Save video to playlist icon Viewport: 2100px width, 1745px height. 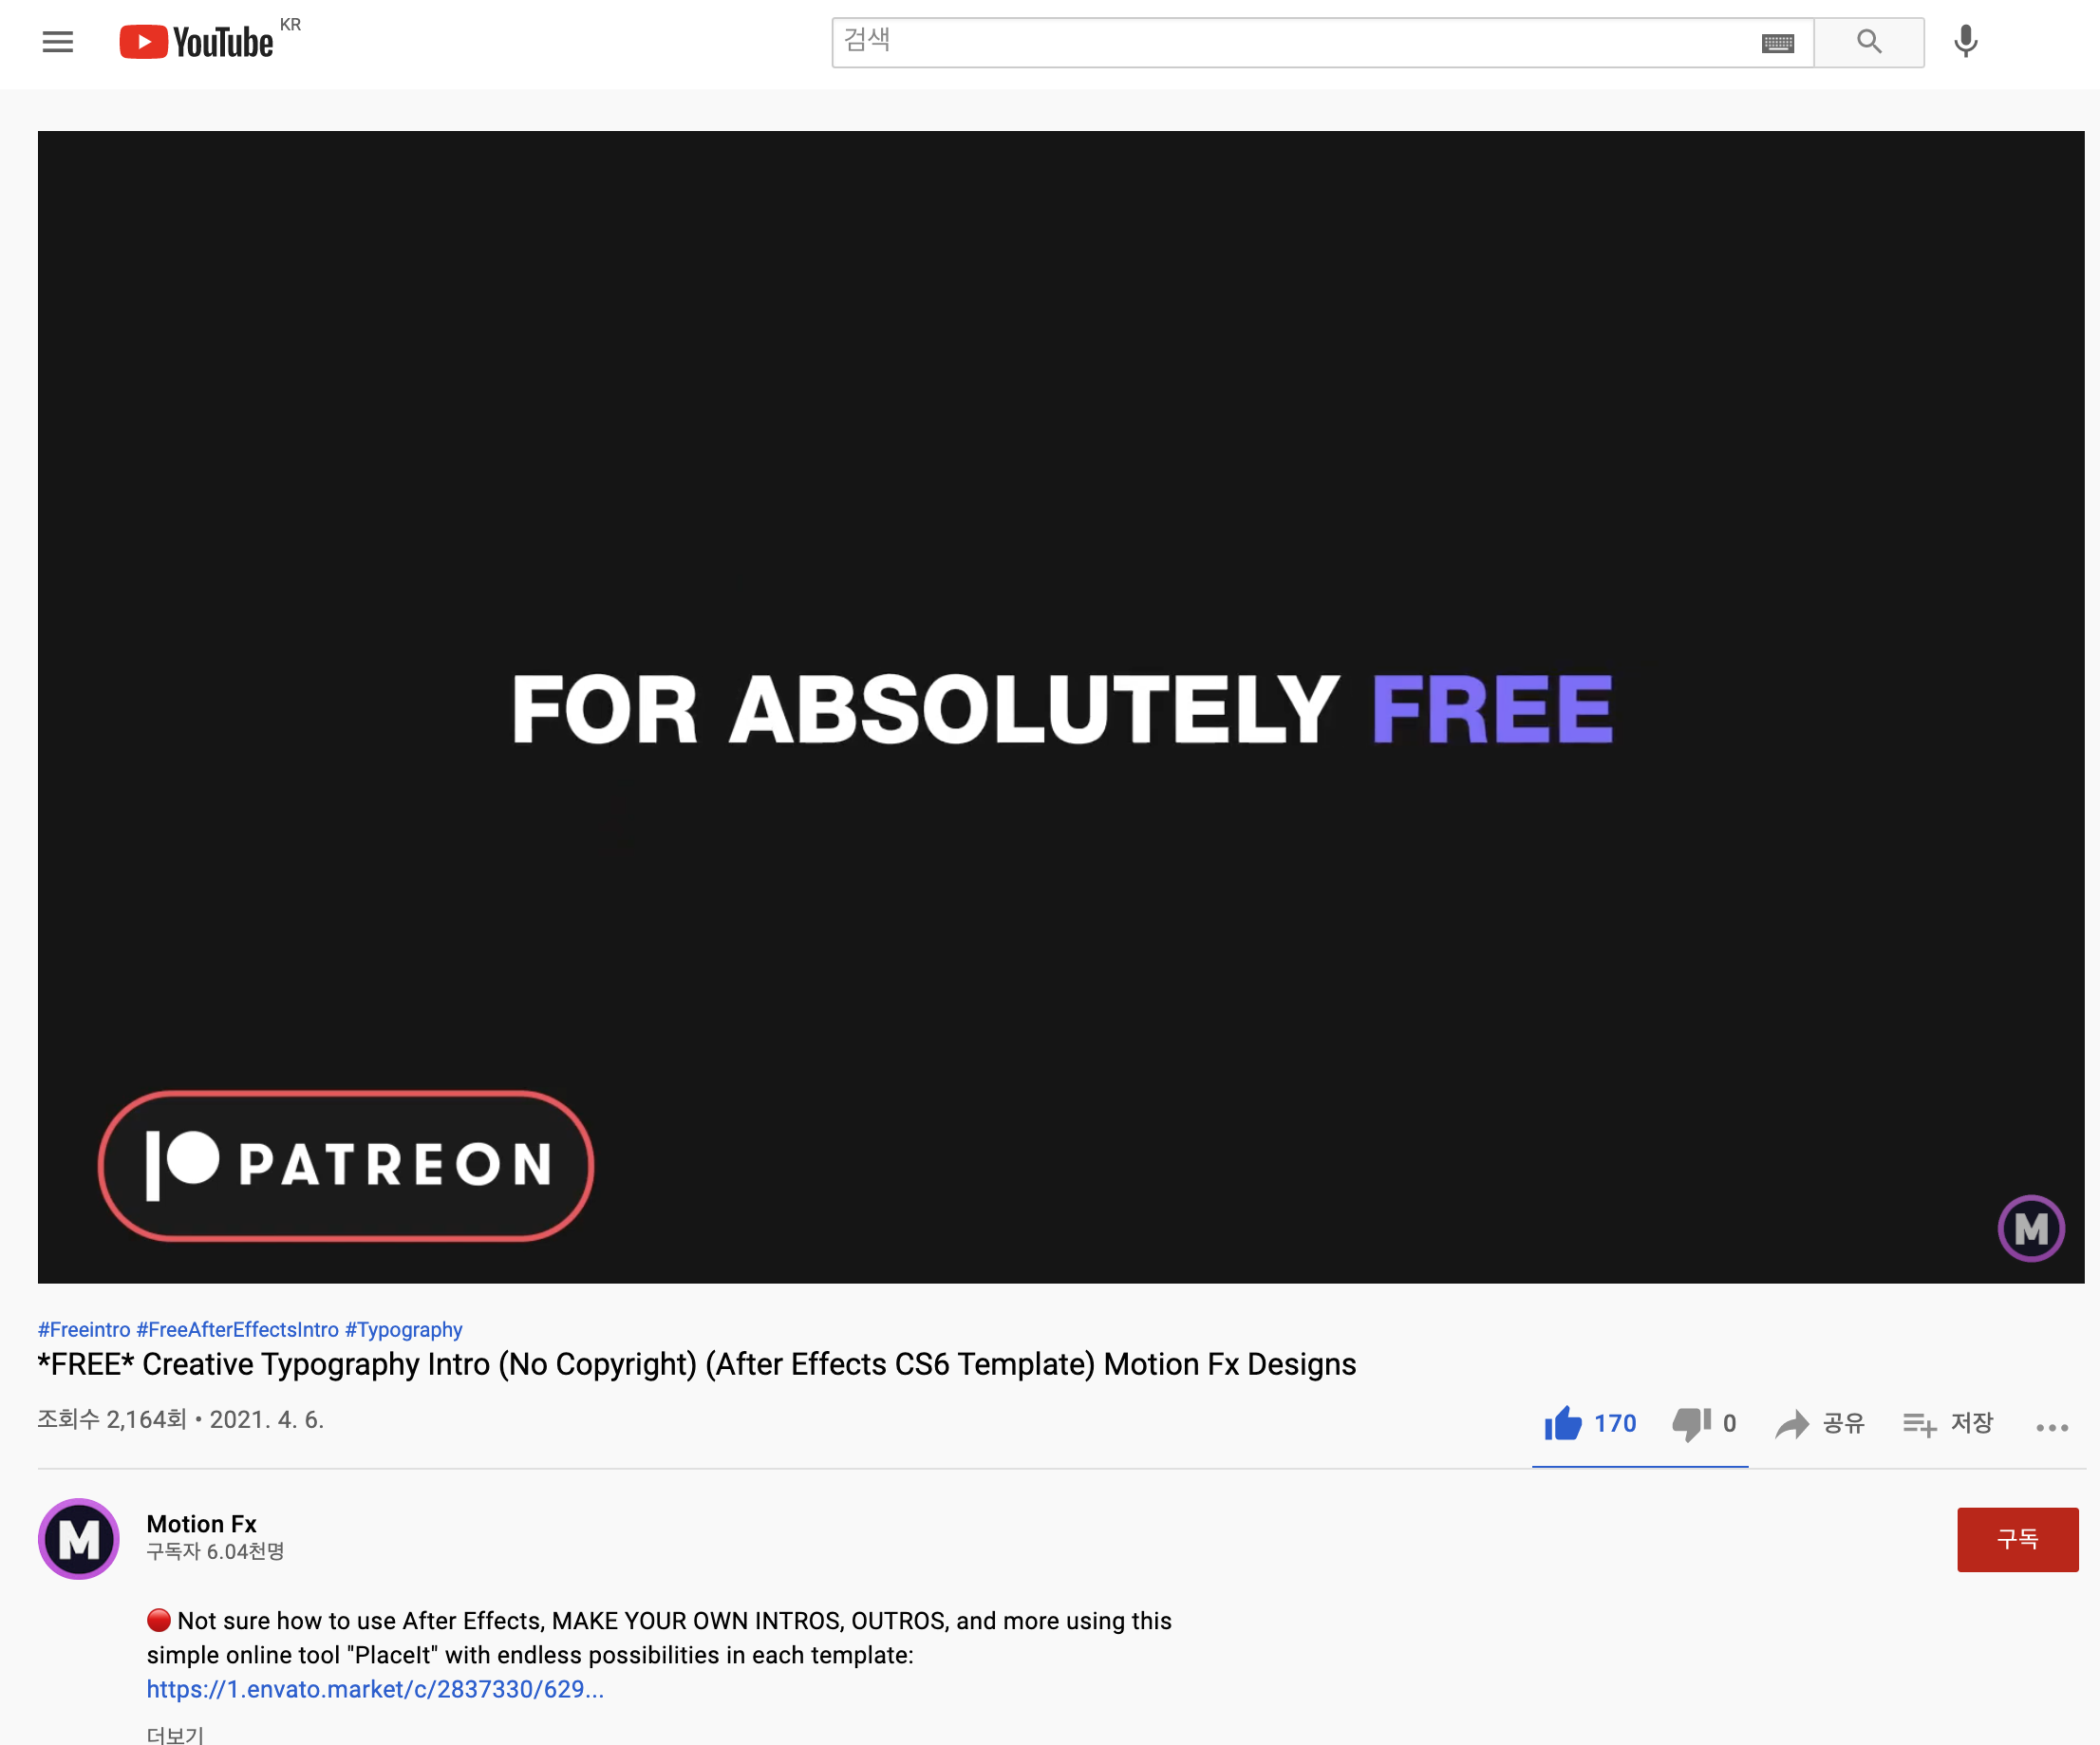click(x=1919, y=1424)
